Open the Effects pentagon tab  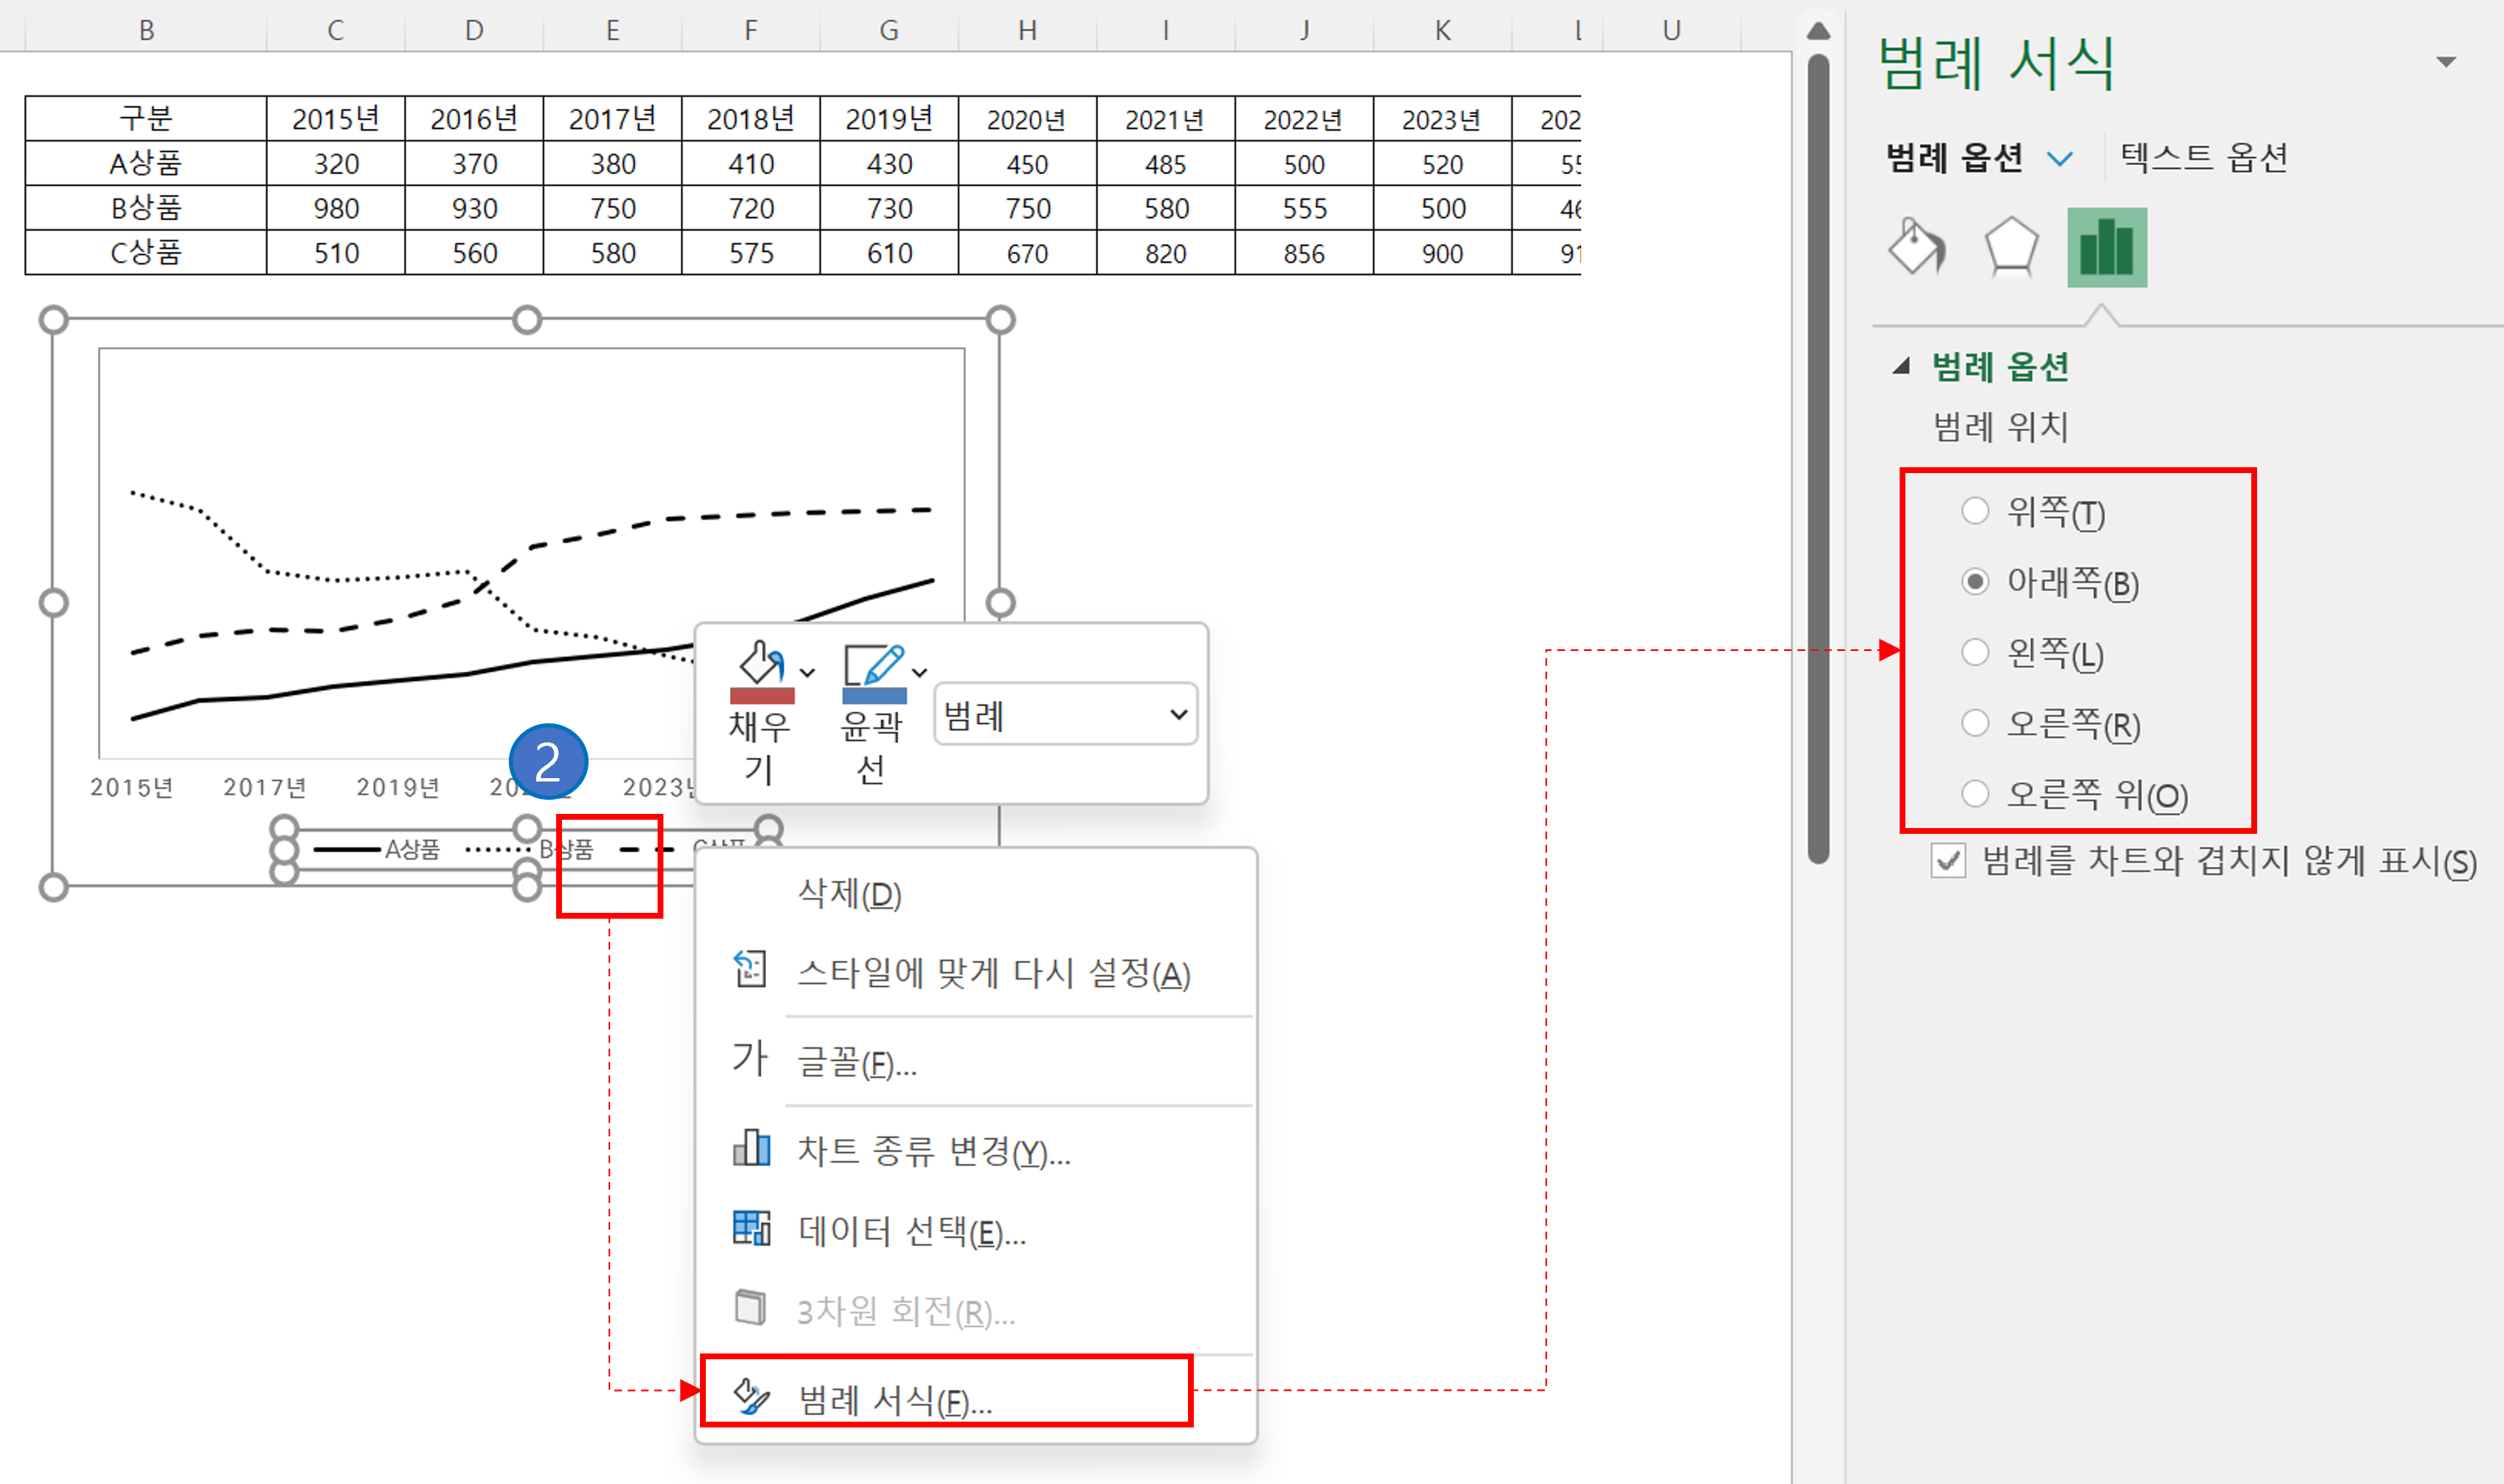tap(2010, 247)
